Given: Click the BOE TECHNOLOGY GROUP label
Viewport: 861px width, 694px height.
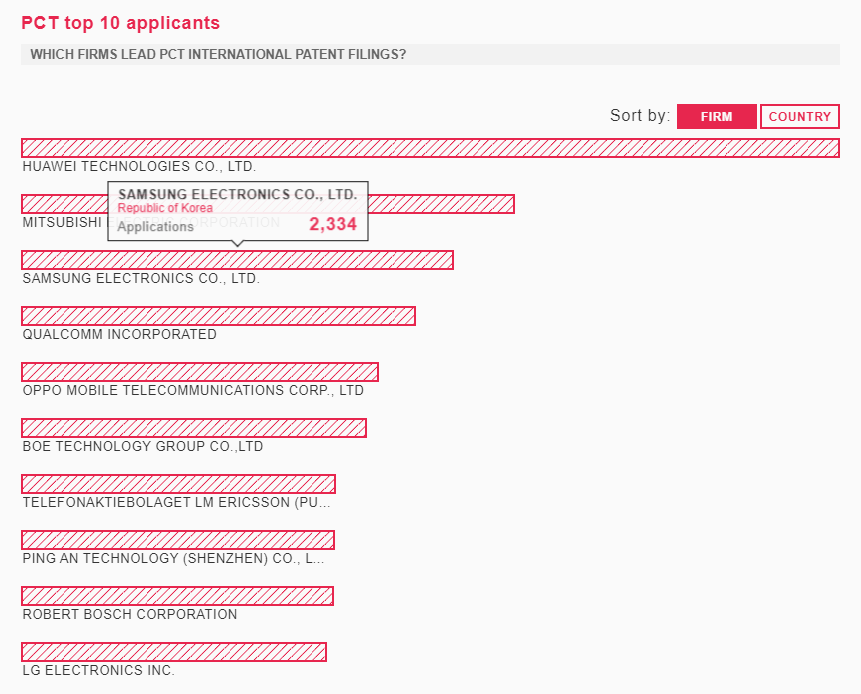Looking at the screenshot, I should click(x=143, y=447).
